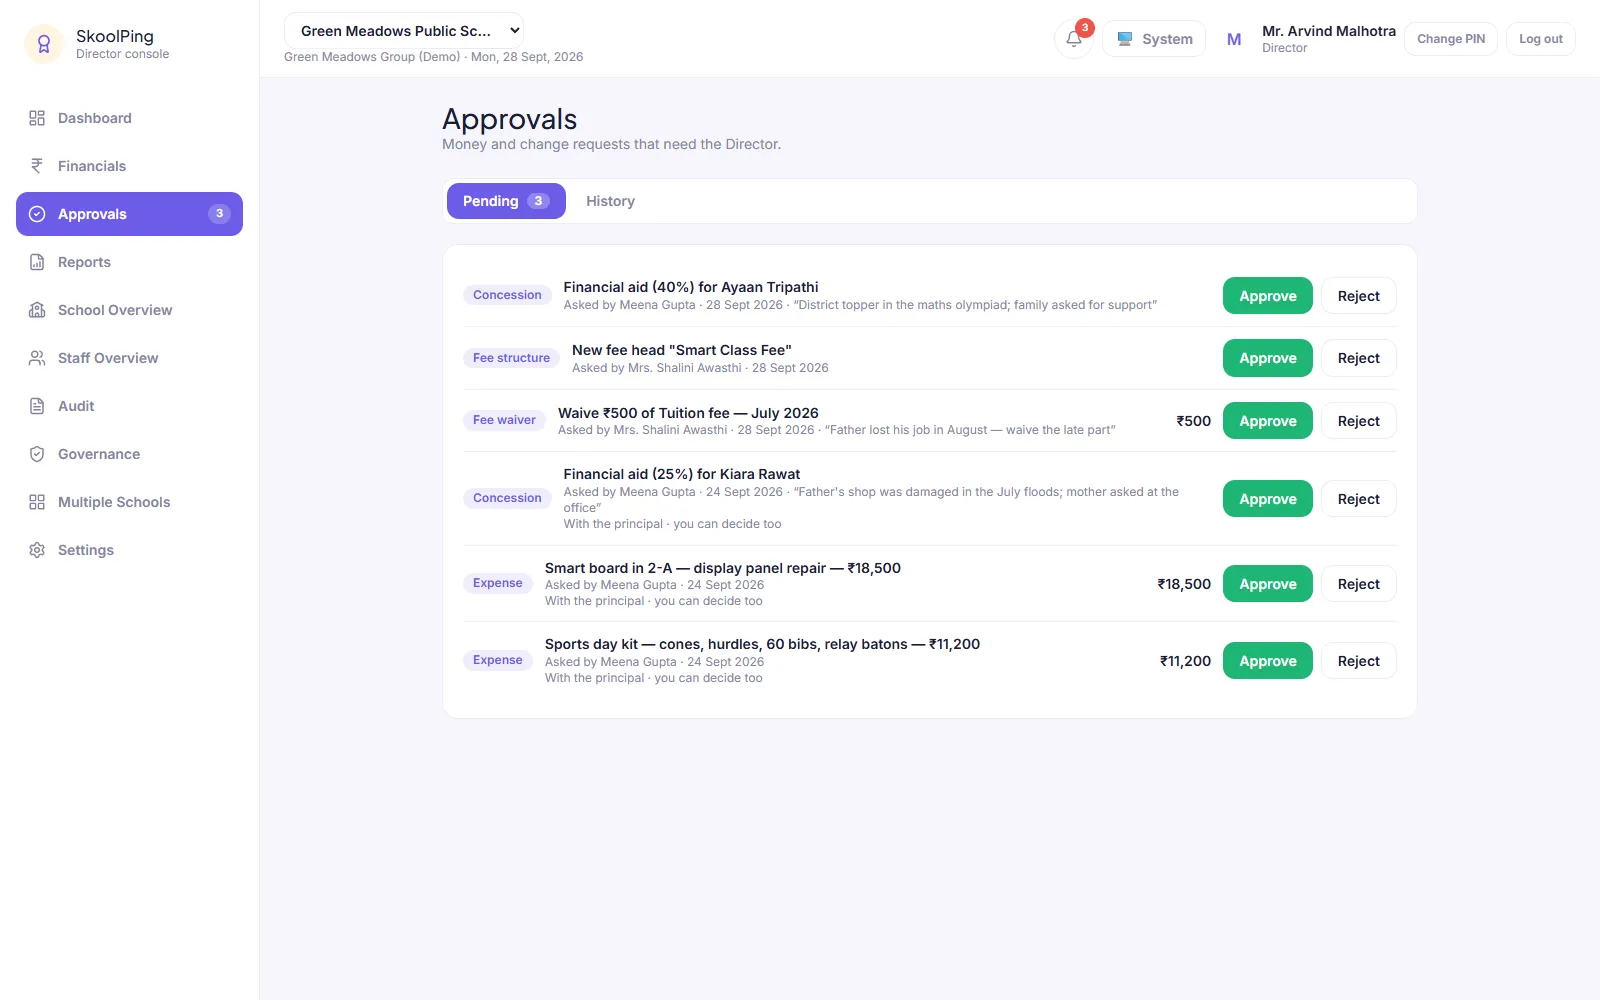Click the System monitor icon
Image resolution: width=1600 pixels, height=1000 pixels.
click(1125, 39)
